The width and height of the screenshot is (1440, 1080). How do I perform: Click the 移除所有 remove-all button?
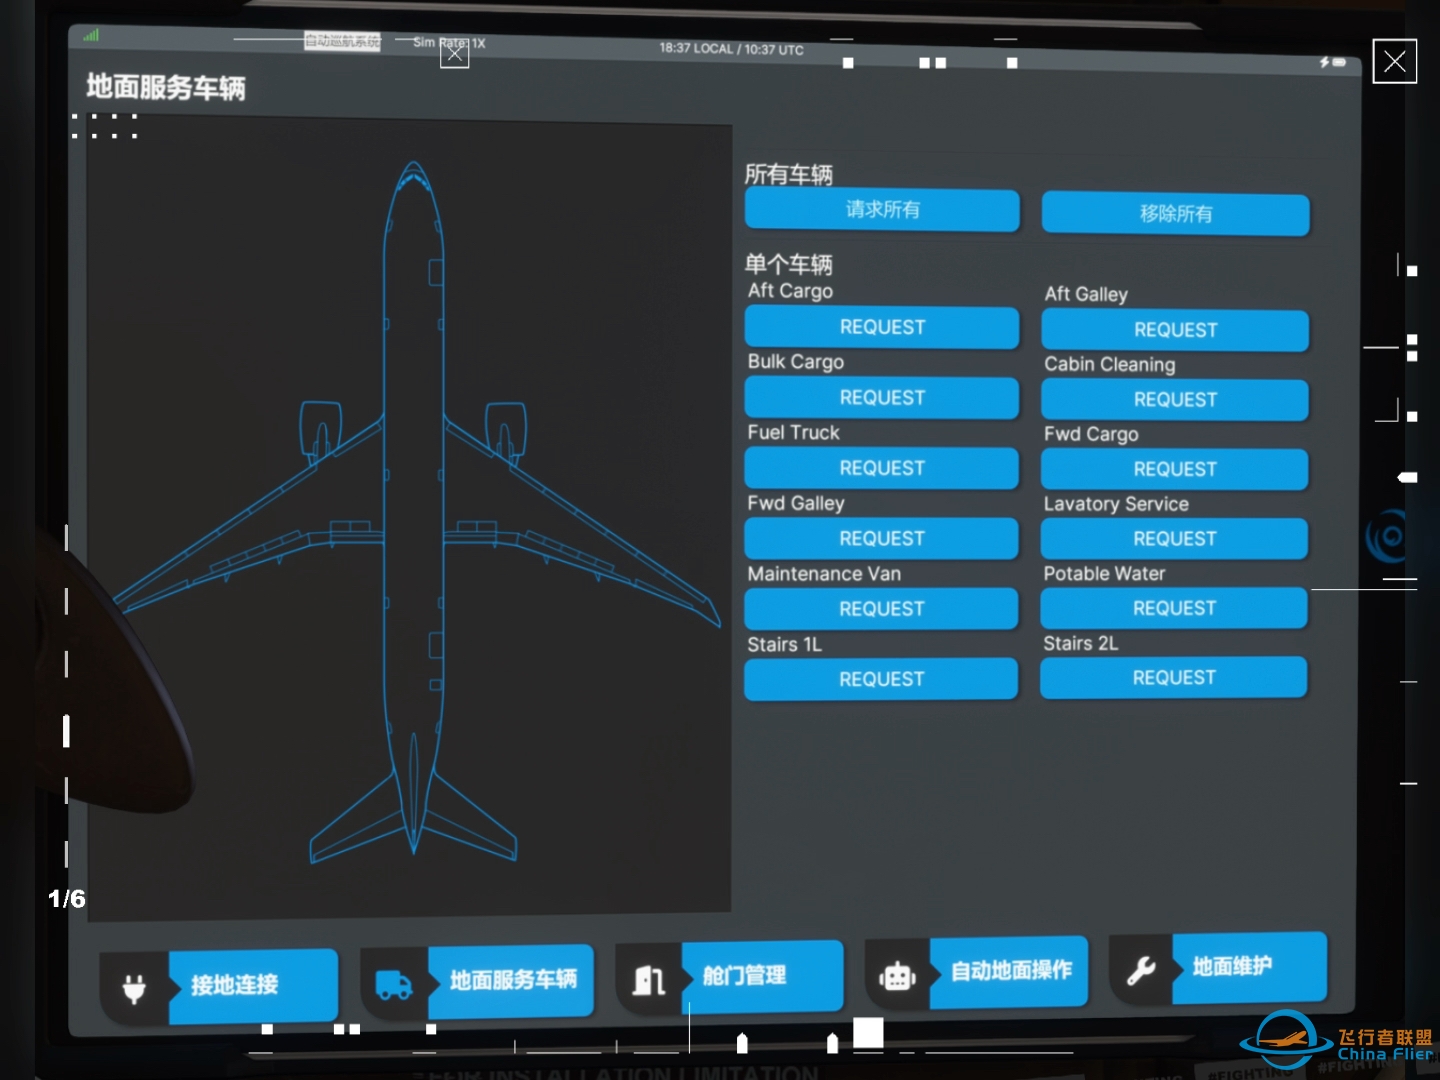[x=1176, y=214]
